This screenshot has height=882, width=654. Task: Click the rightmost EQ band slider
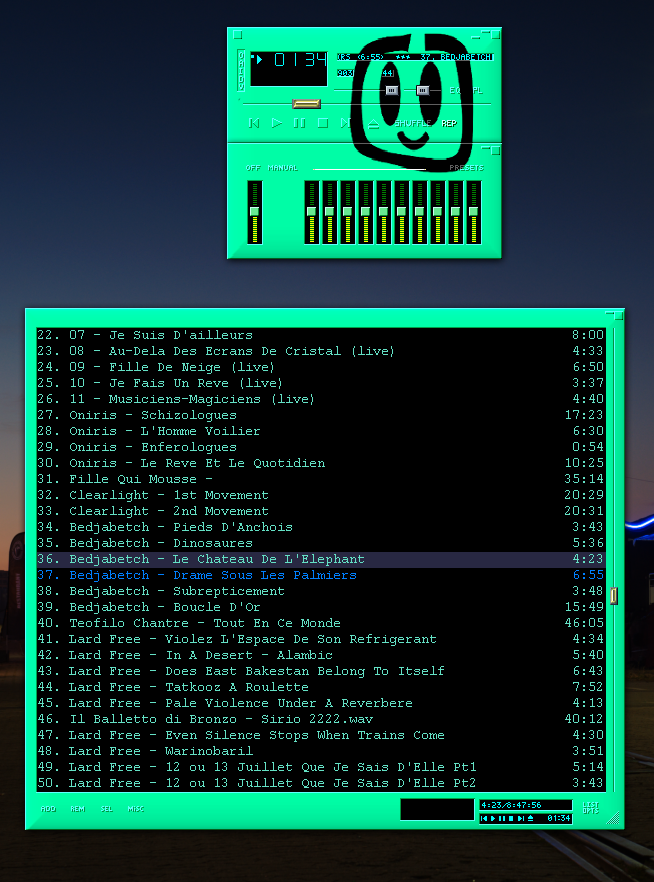(473, 212)
